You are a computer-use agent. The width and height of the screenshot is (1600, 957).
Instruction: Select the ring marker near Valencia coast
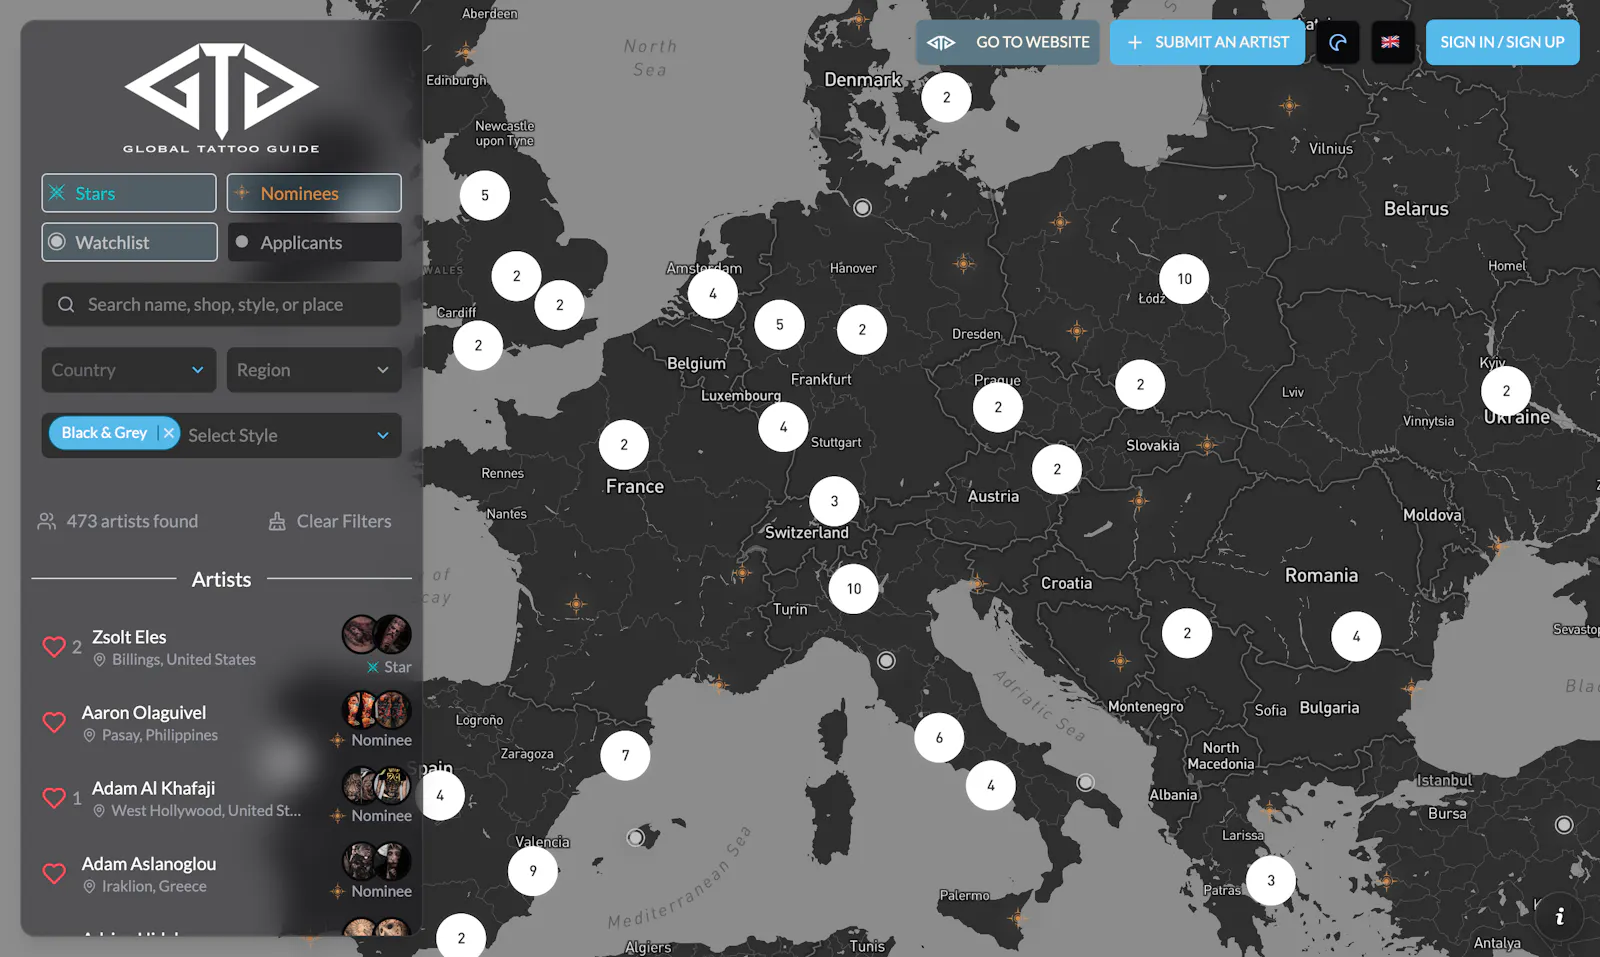(635, 837)
